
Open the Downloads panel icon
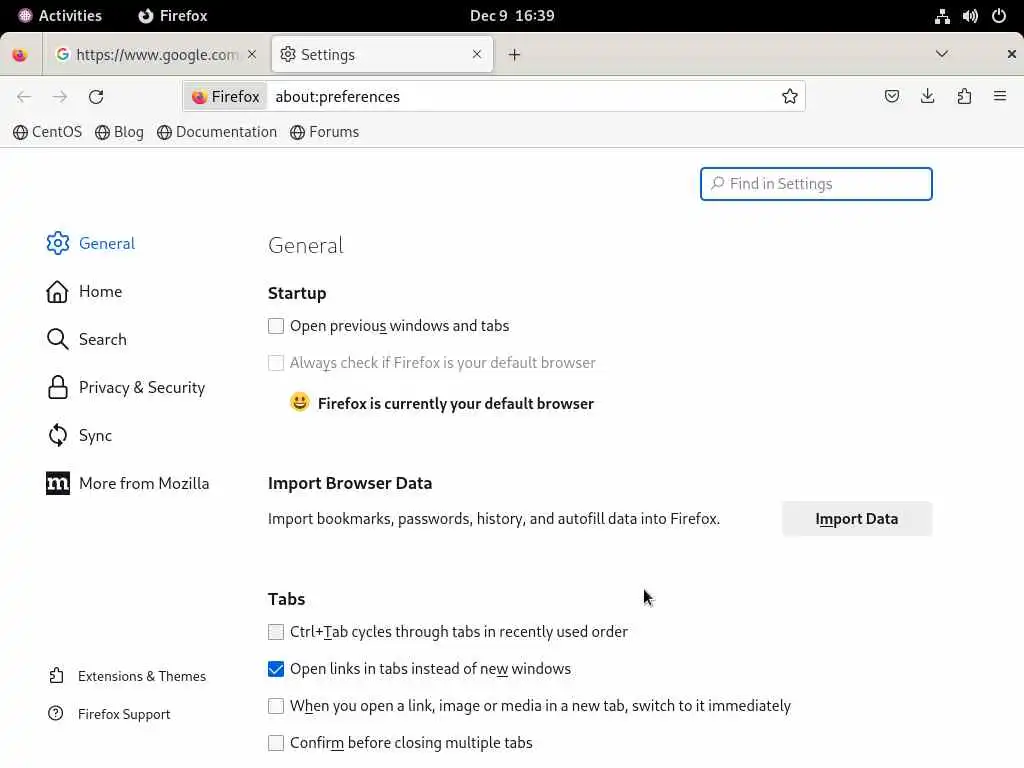coord(928,96)
